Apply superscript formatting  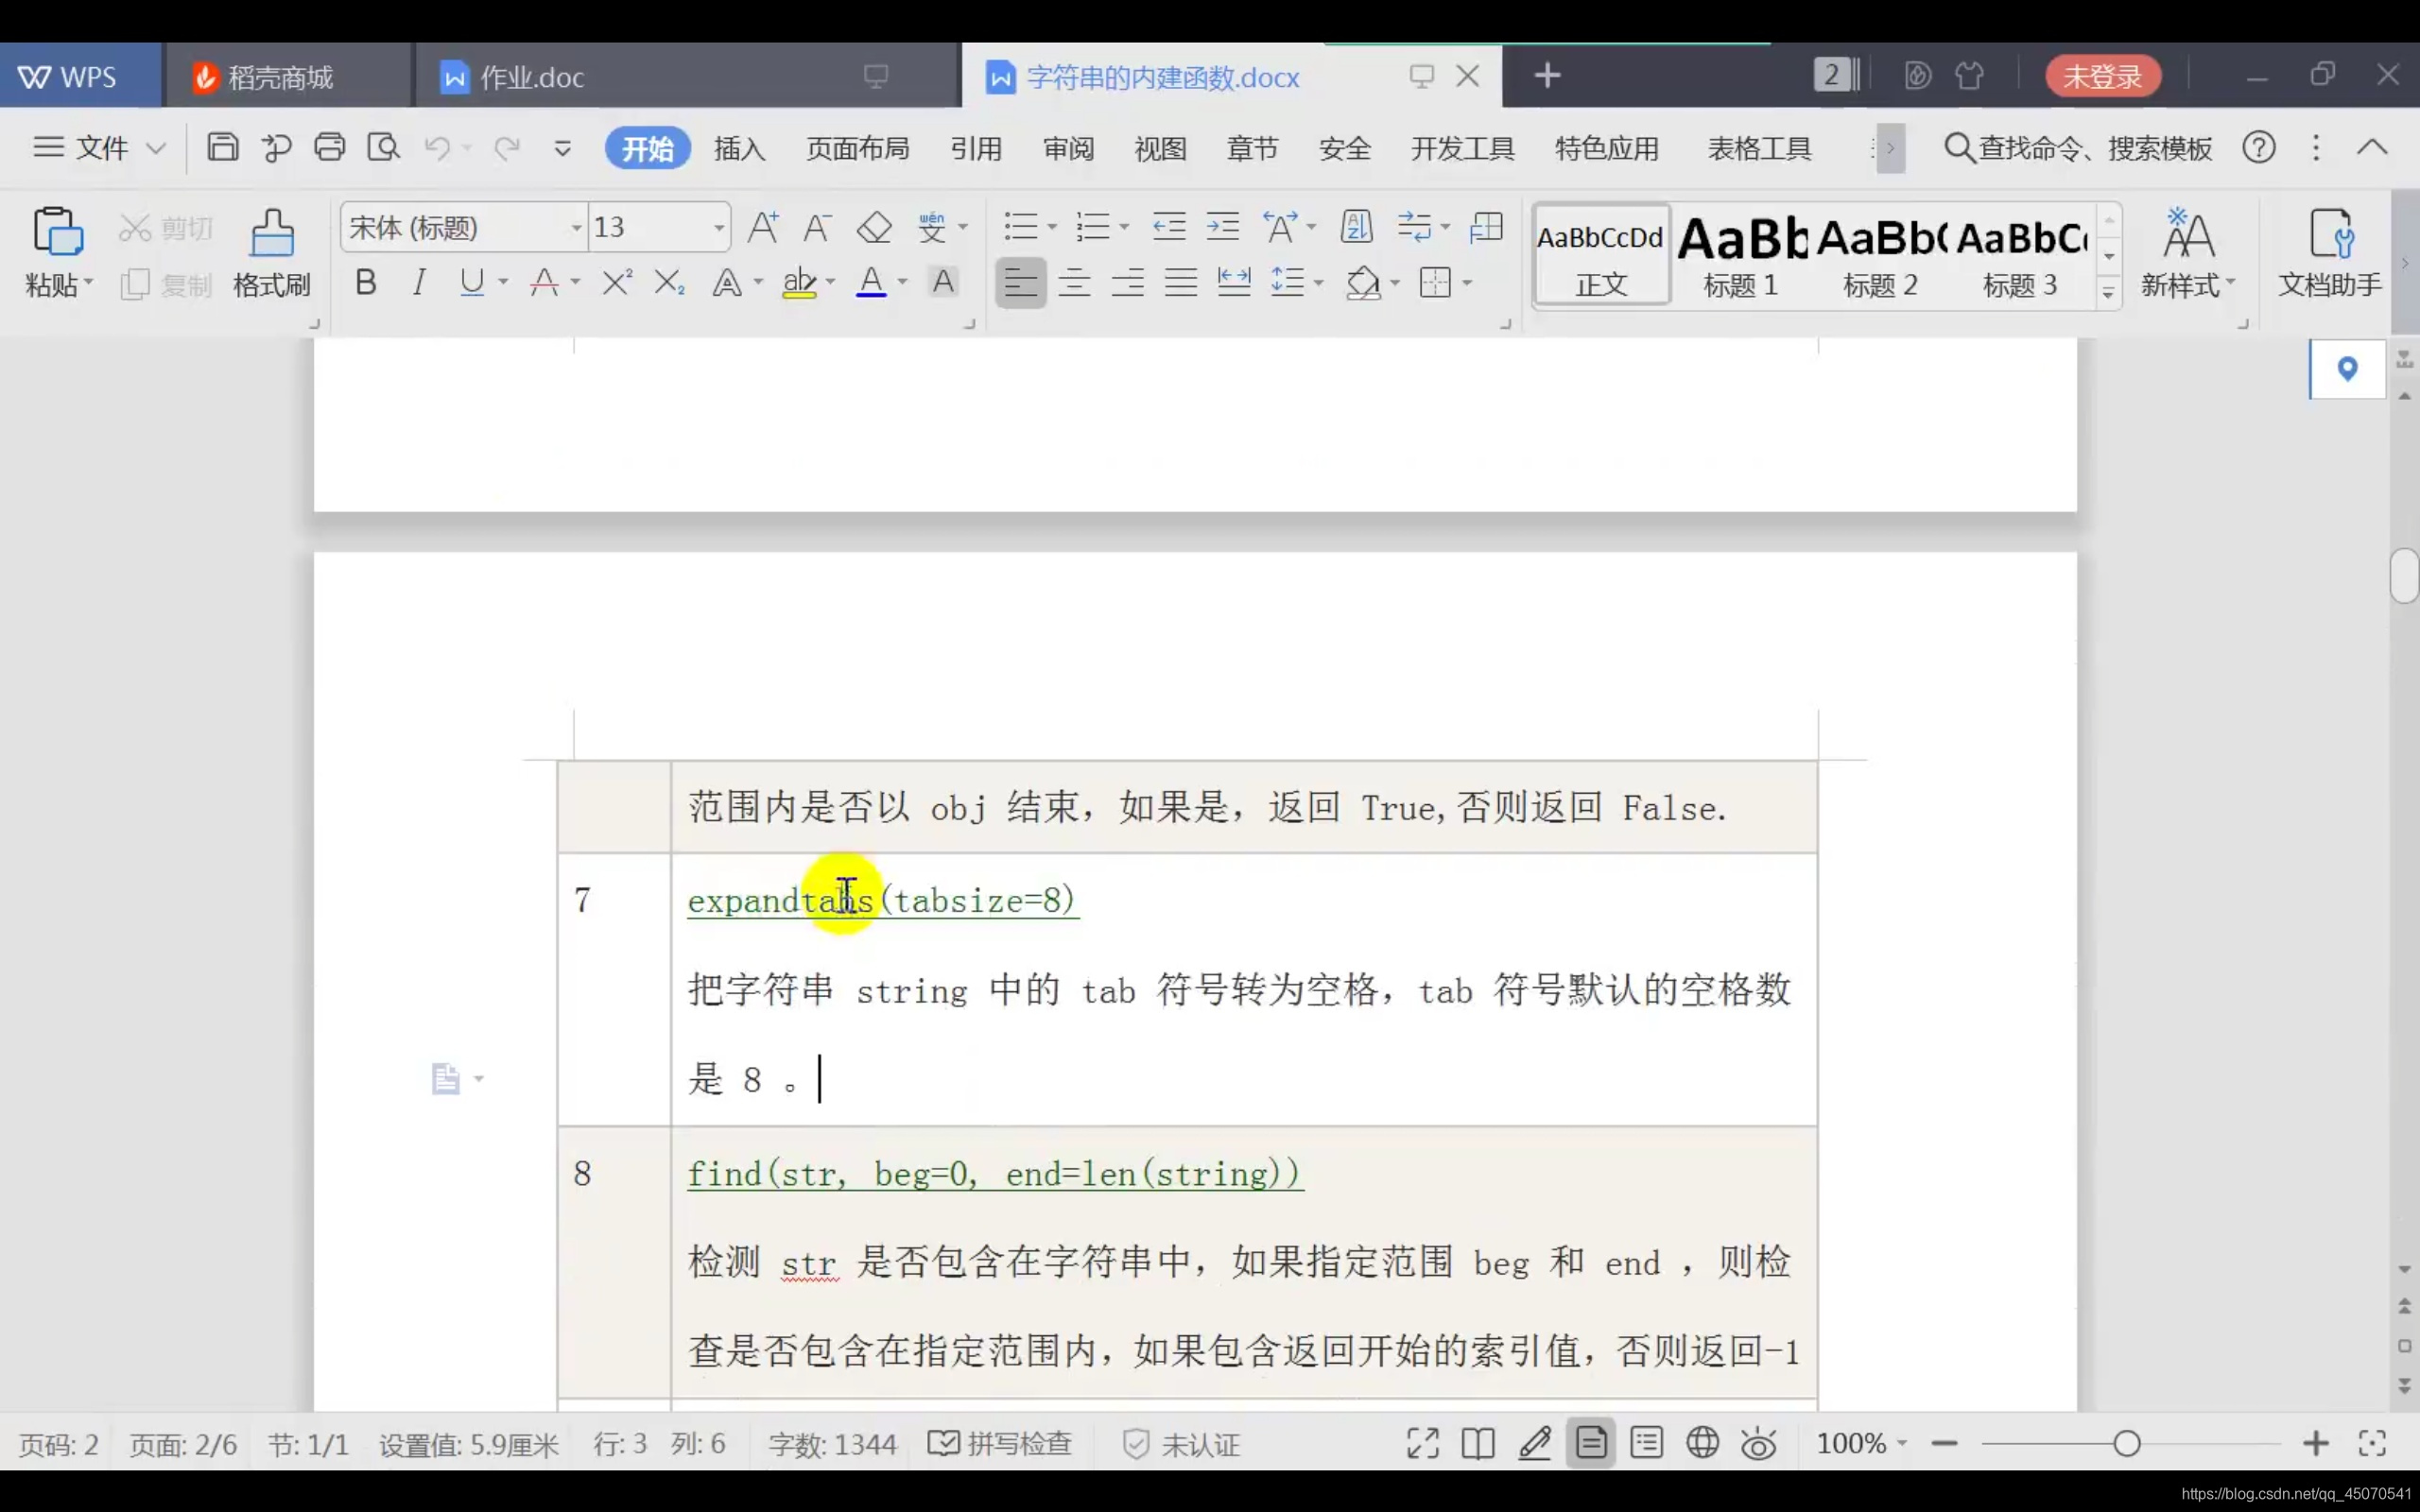616,283
